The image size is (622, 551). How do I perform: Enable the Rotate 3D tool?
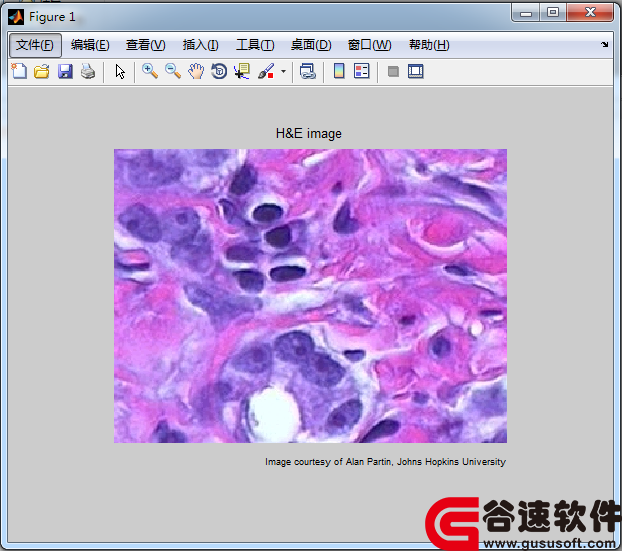point(219,71)
